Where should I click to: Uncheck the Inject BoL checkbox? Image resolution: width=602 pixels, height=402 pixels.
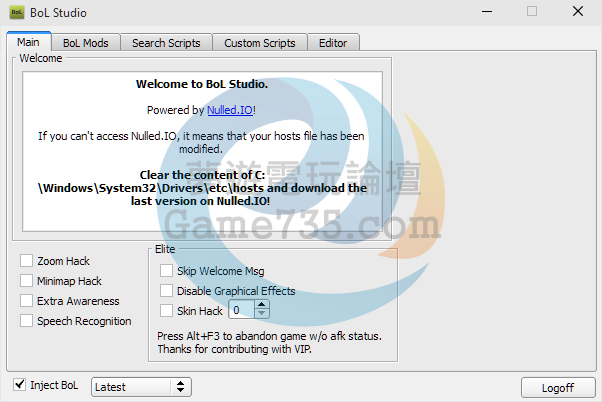pyautogui.click(x=20, y=384)
